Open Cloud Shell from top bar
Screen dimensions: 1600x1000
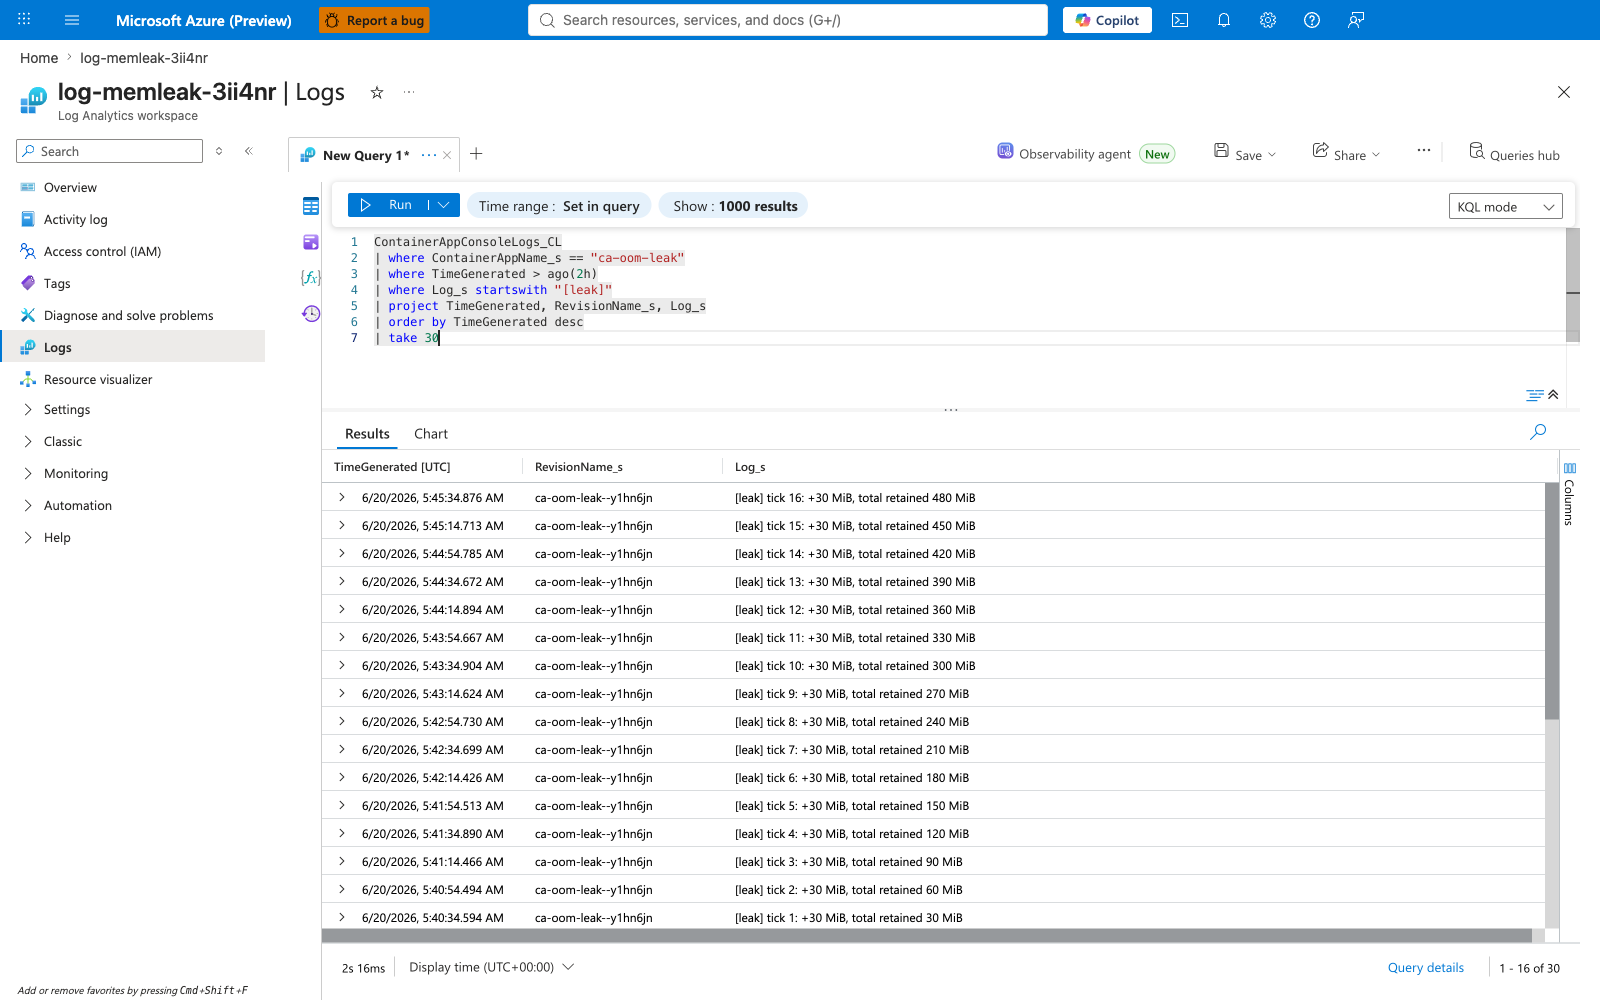pos(1180,20)
